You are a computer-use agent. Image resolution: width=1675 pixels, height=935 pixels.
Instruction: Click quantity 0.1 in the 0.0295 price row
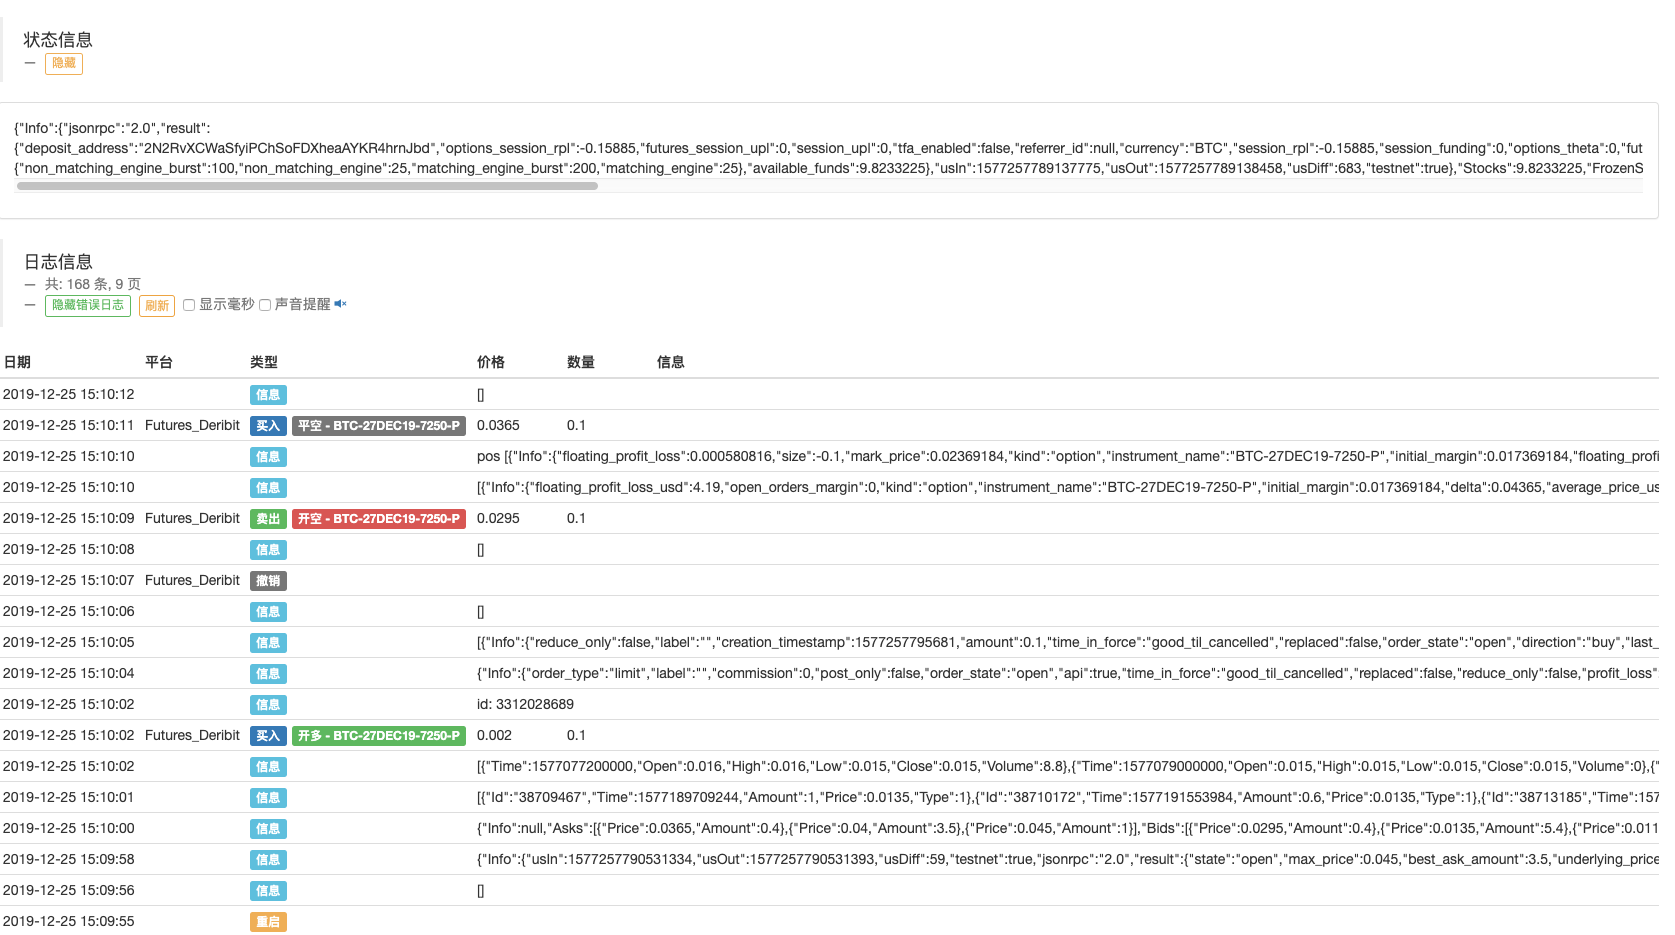576,518
